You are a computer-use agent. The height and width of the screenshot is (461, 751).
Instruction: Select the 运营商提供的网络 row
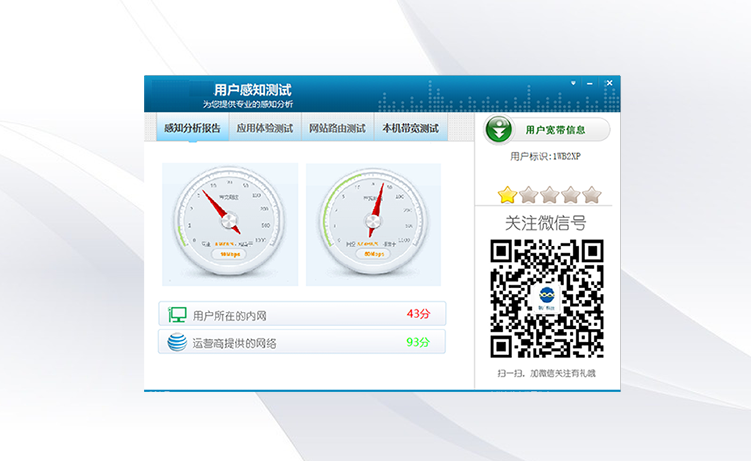pos(302,342)
